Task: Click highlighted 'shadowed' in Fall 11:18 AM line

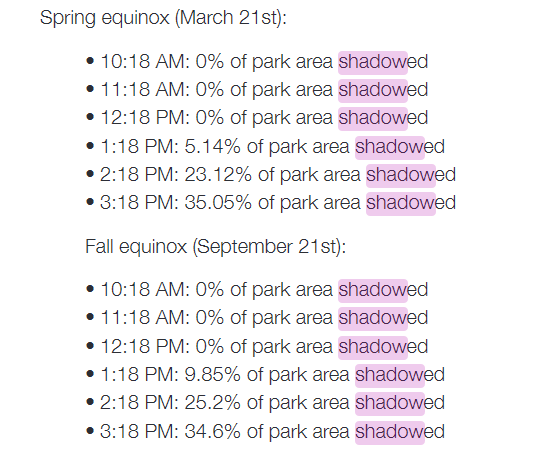Action: tap(383, 319)
